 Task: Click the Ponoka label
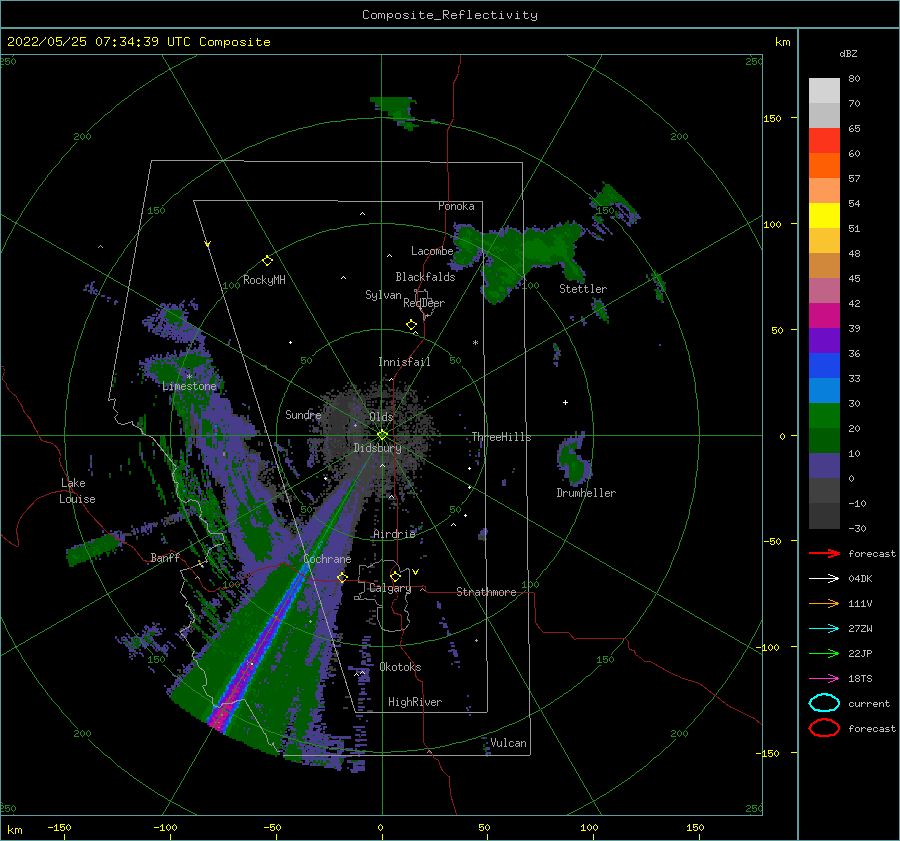click(x=456, y=206)
